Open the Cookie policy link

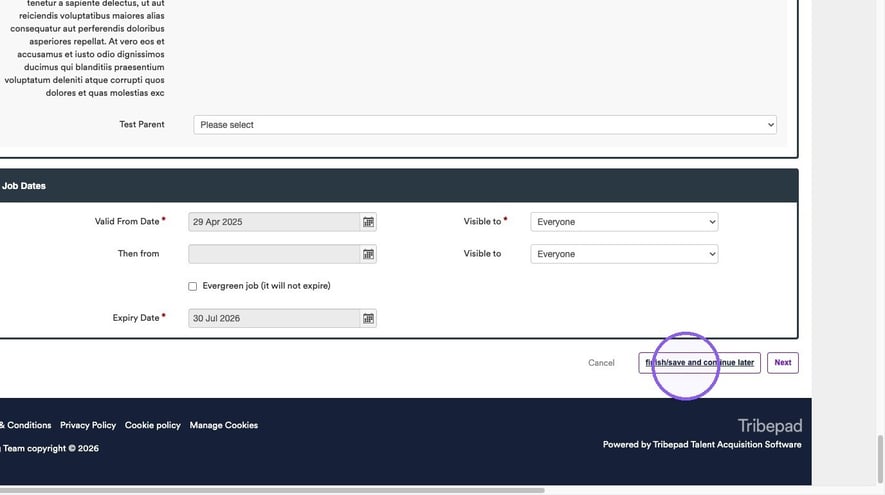152,425
